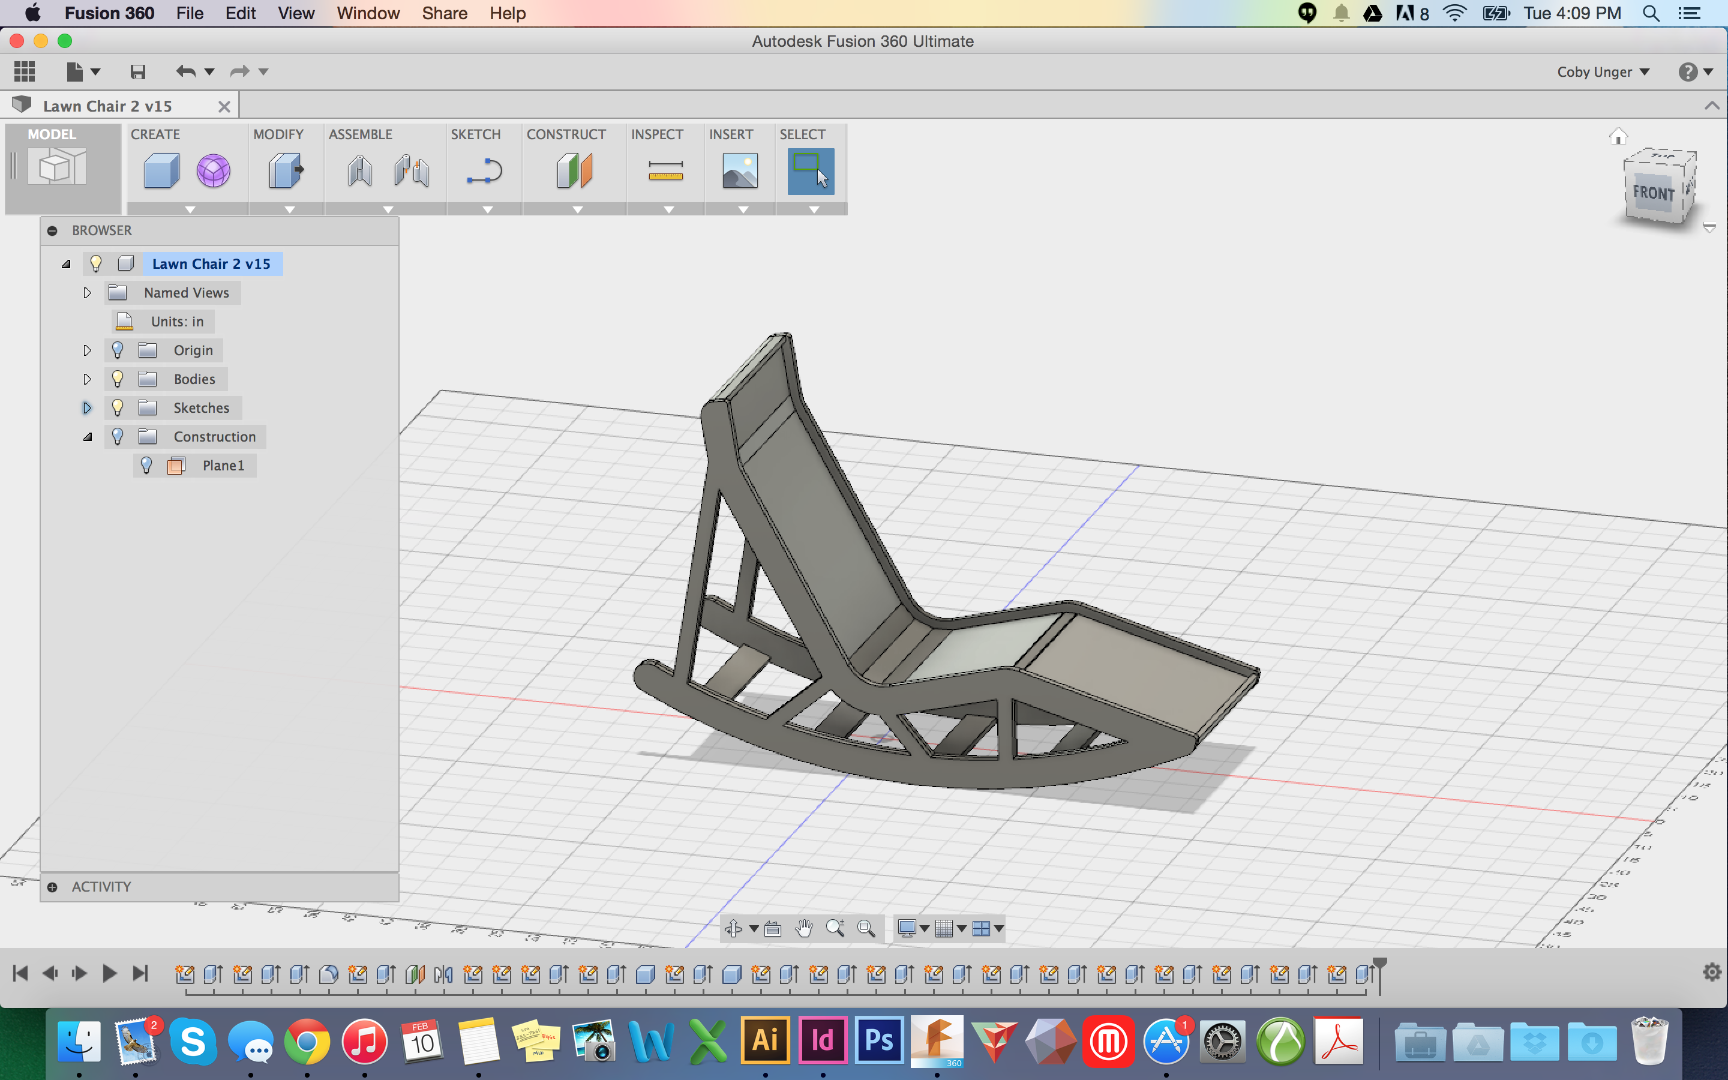Open timeline settings gear
Viewport: 1728px width, 1080px height.
pos(1712,972)
